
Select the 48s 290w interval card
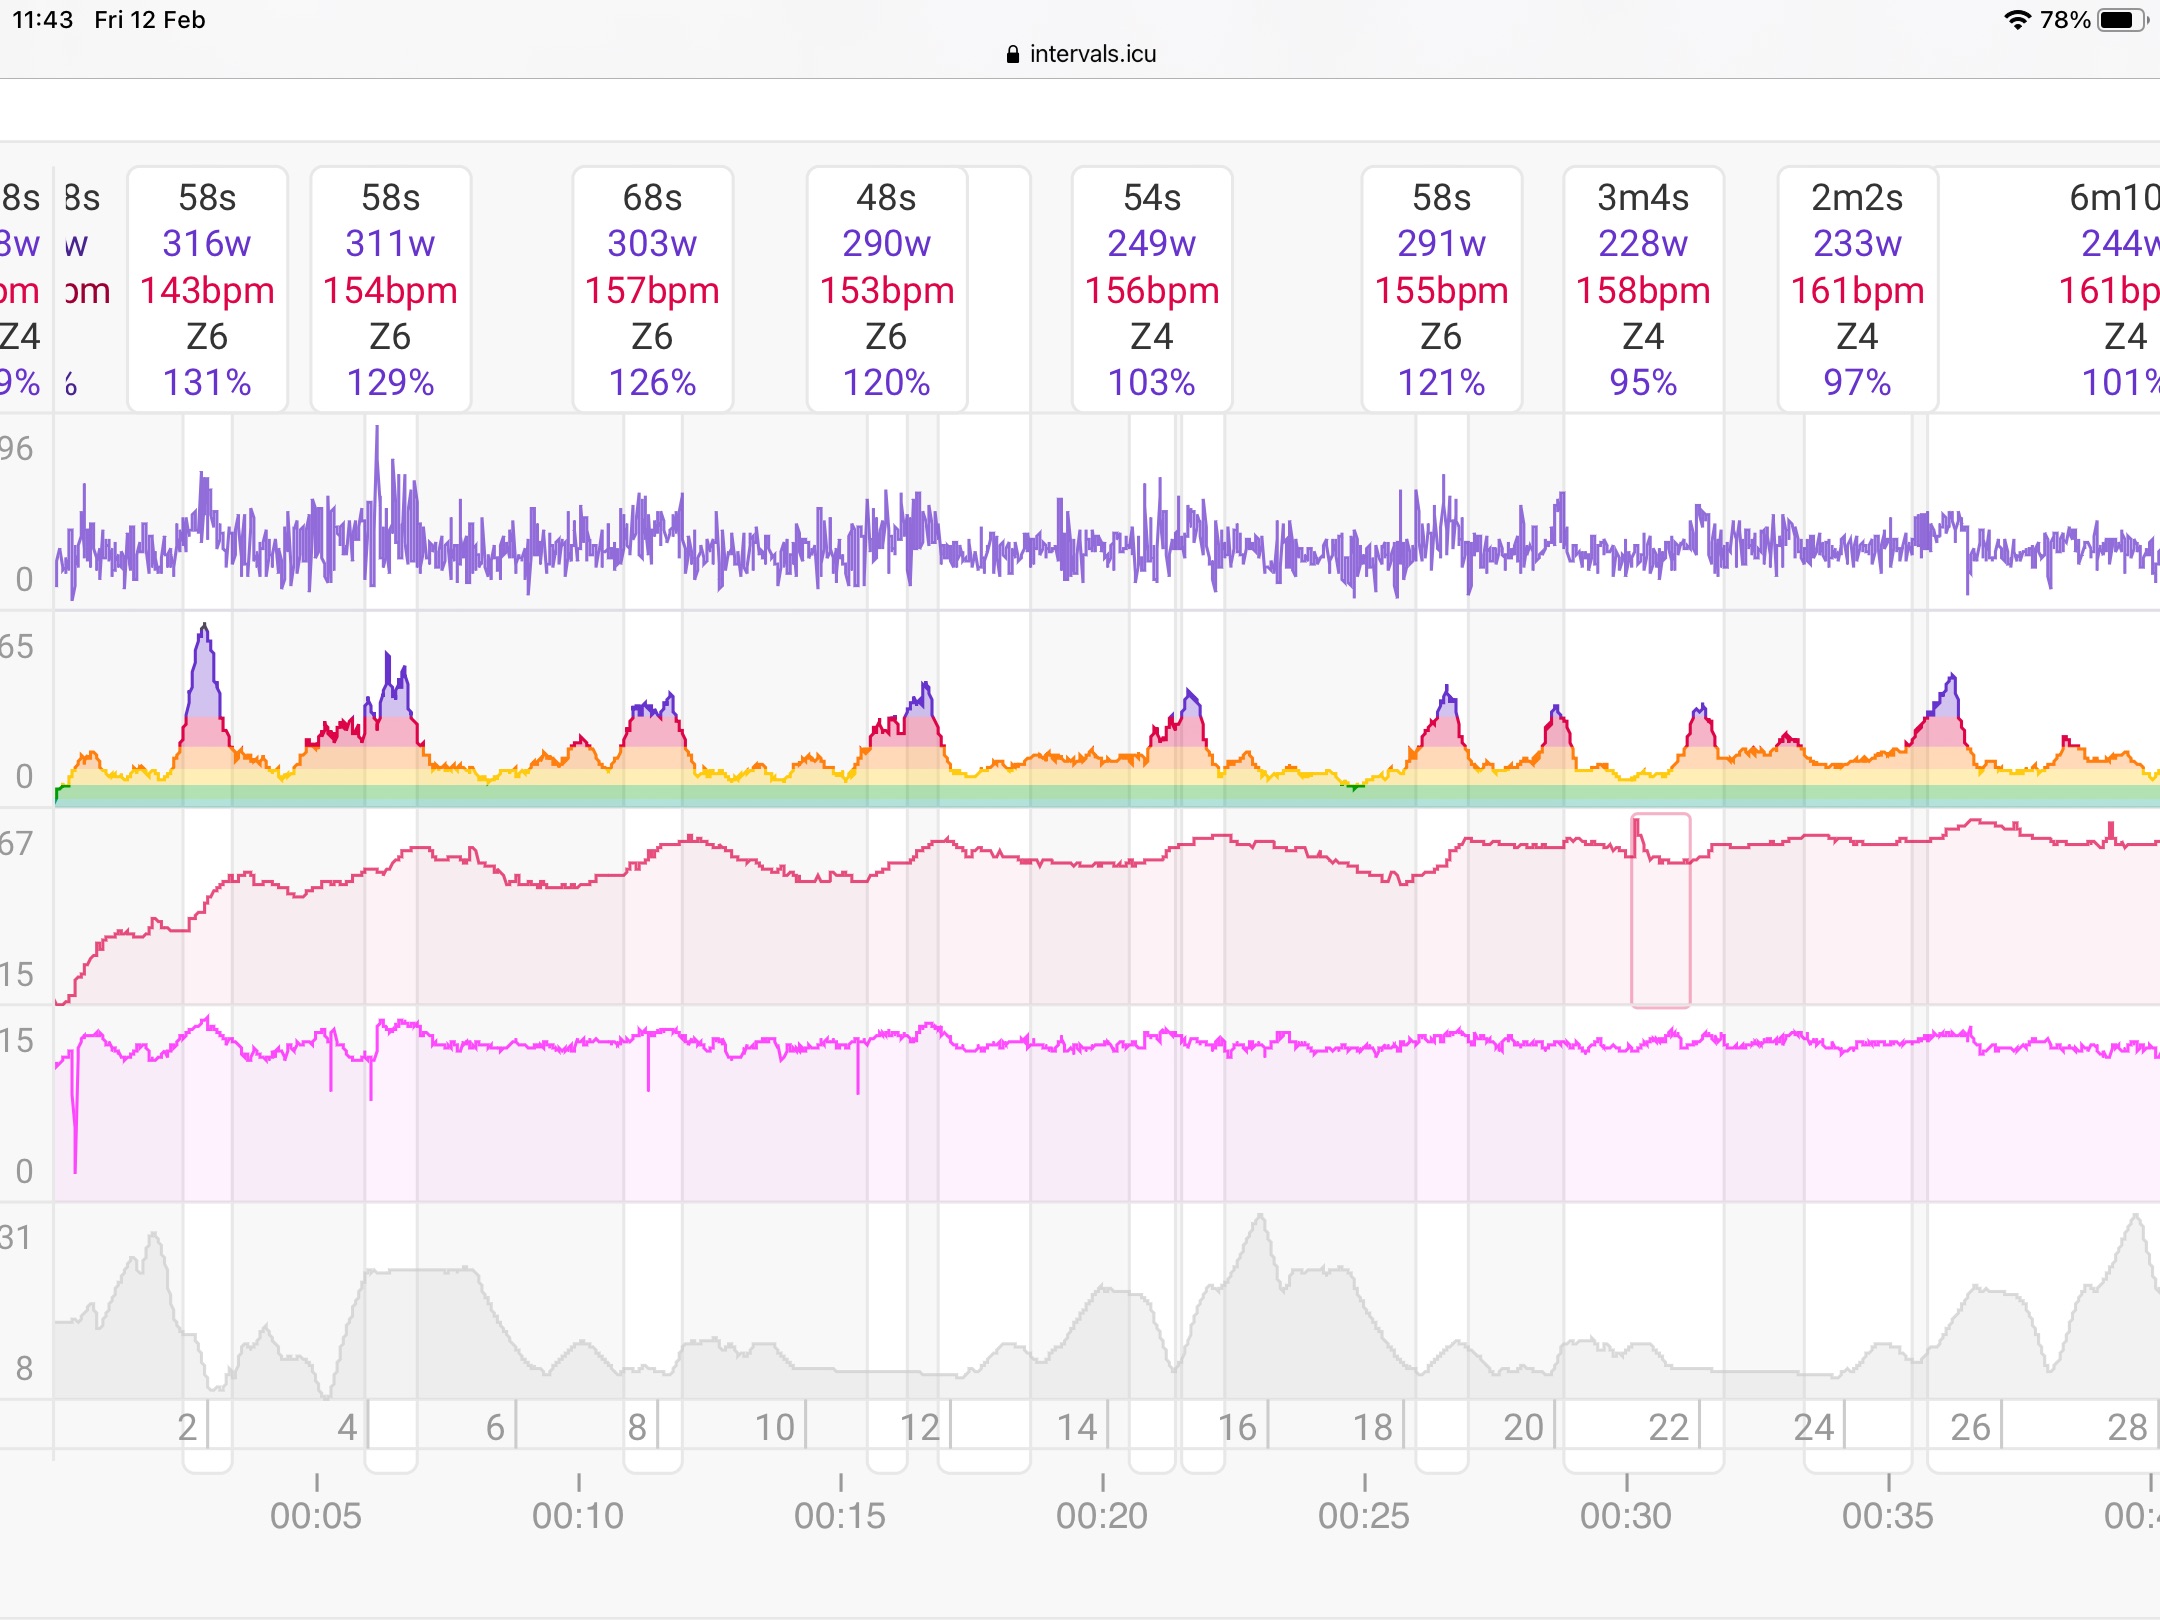pos(886,289)
